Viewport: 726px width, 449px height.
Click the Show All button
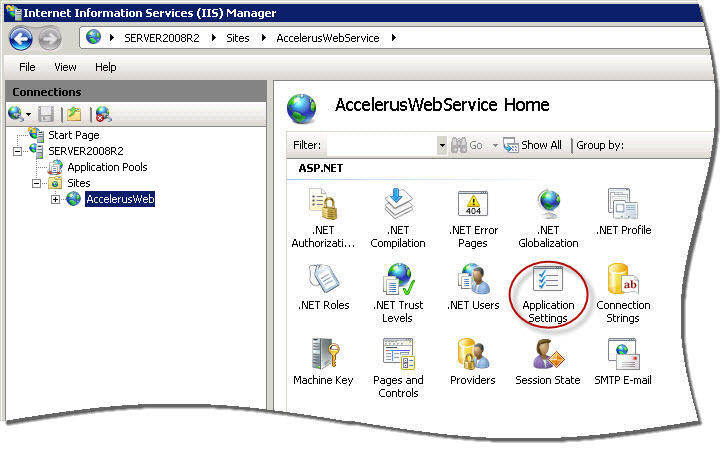point(532,145)
